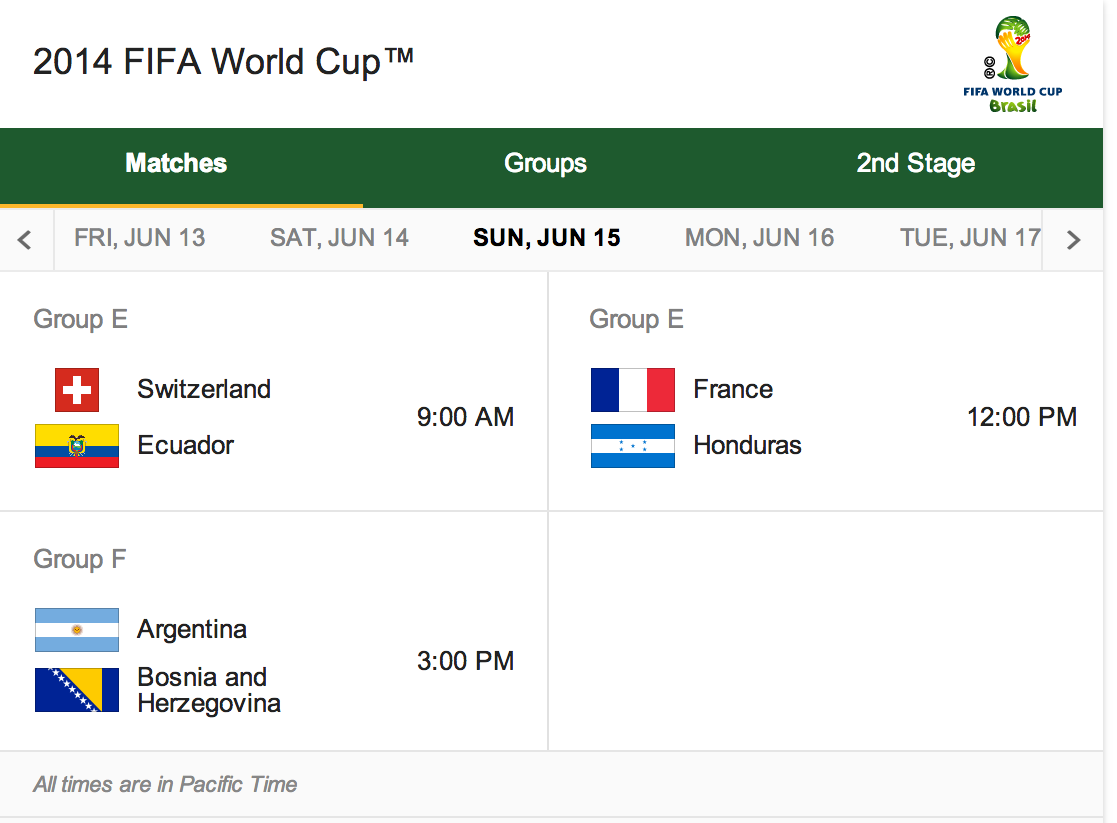Viewport: 1117px width, 823px height.
Task: Click the Bosnia and Herzegovina flag
Action: pyautogui.click(x=77, y=690)
